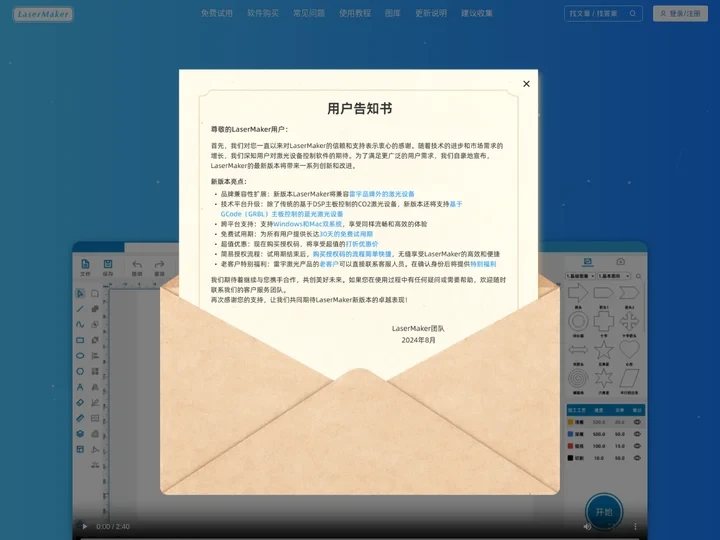The image size is (720, 540).
Task: Open the 建议收集 nav item
Action: pyautogui.click(x=477, y=13)
